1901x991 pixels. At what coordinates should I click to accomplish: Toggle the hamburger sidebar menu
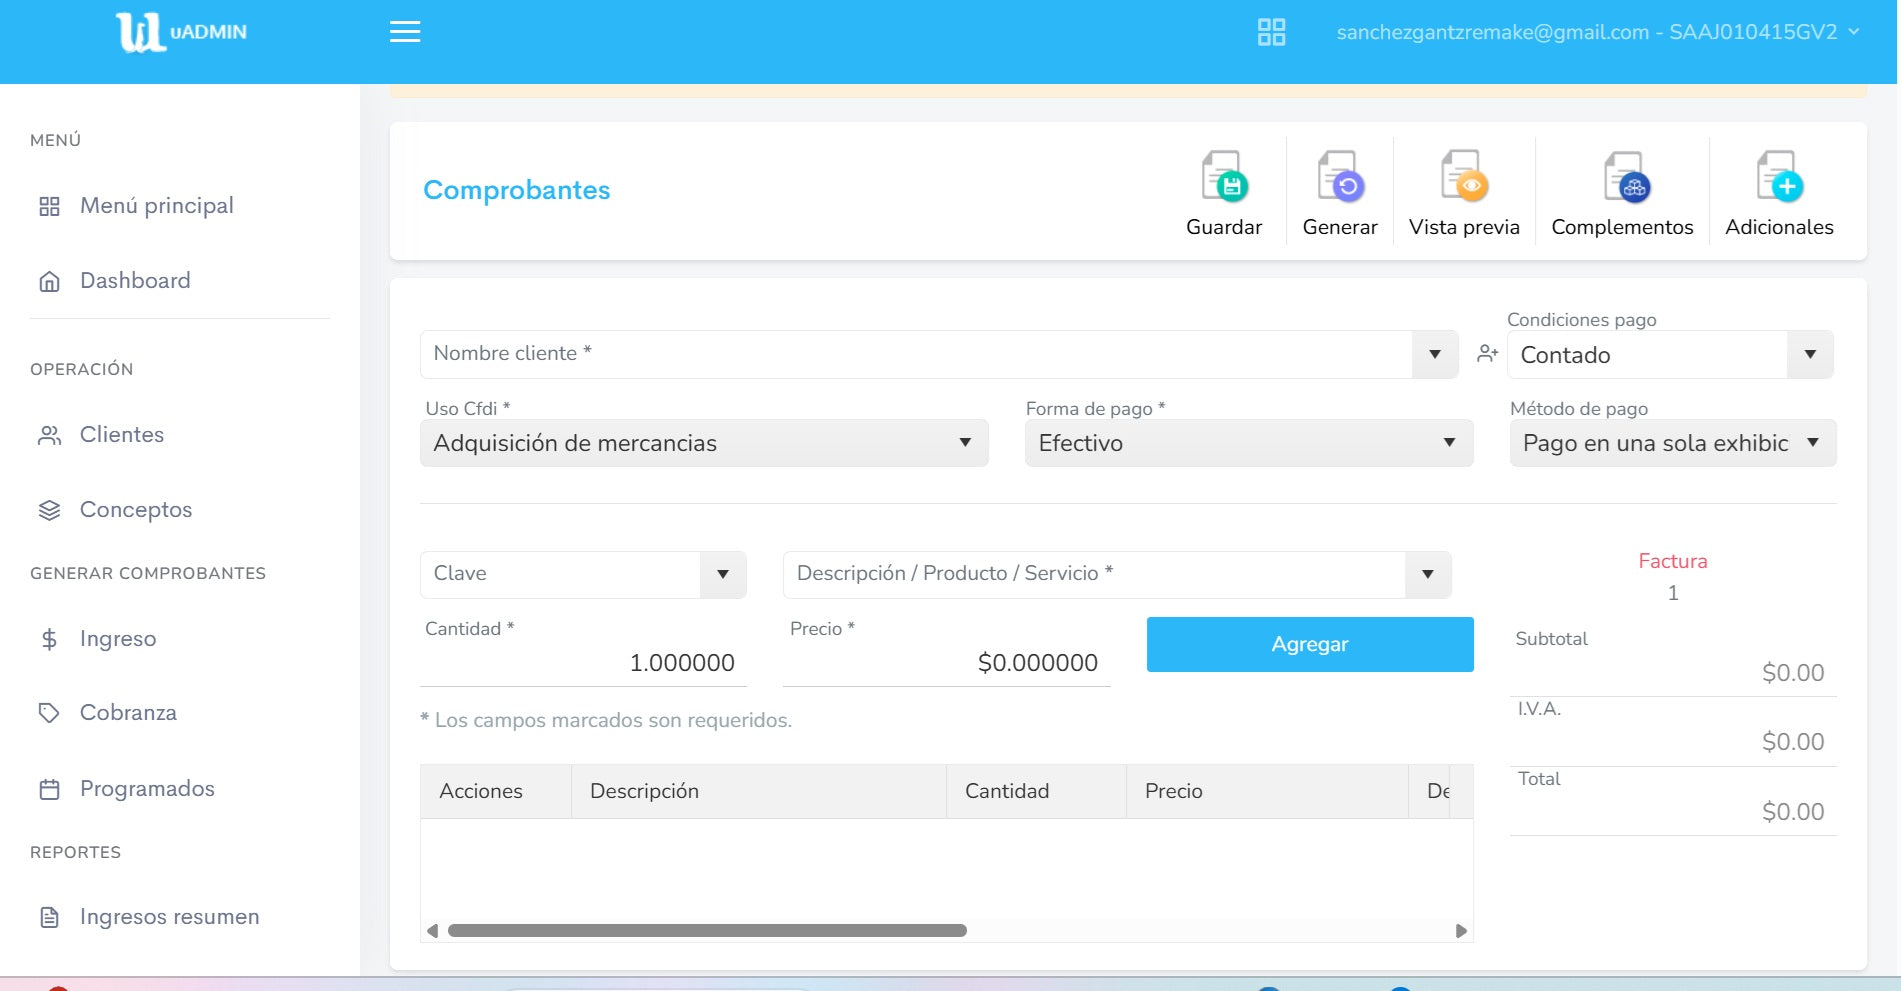click(405, 32)
